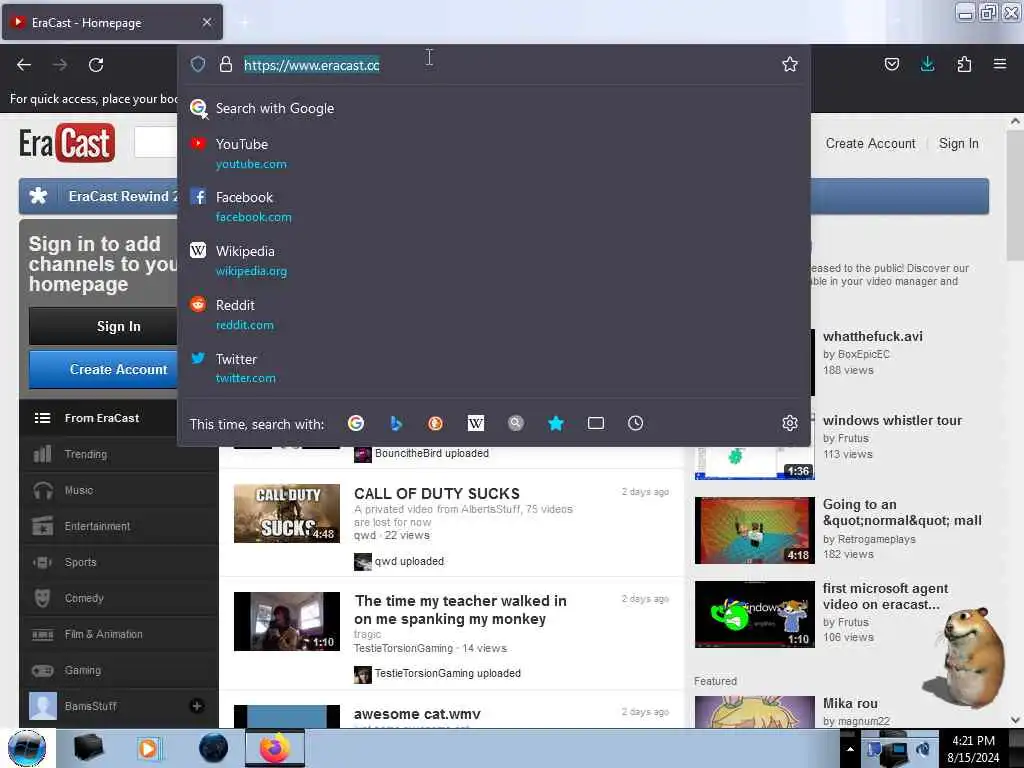Open the Extensions puzzle icon

pyautogui.click(x=964, y=64)
